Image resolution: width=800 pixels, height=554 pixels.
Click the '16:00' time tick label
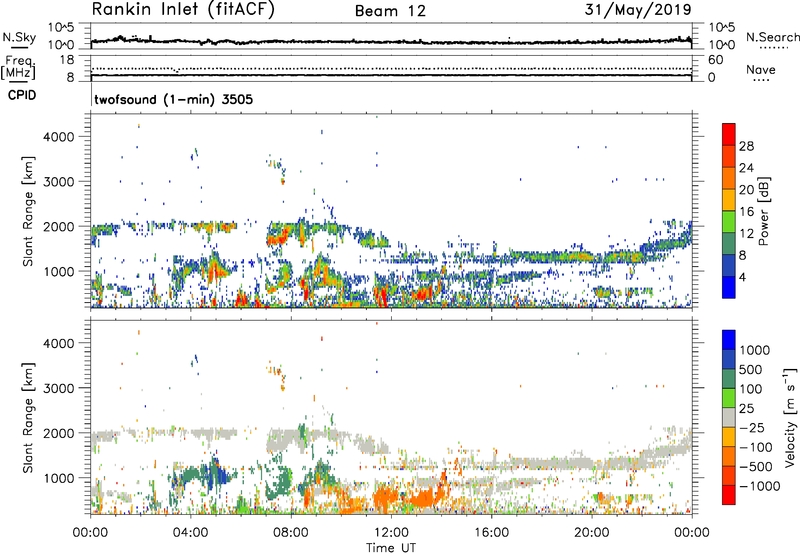pyautogui.click(x=491, y=533)
